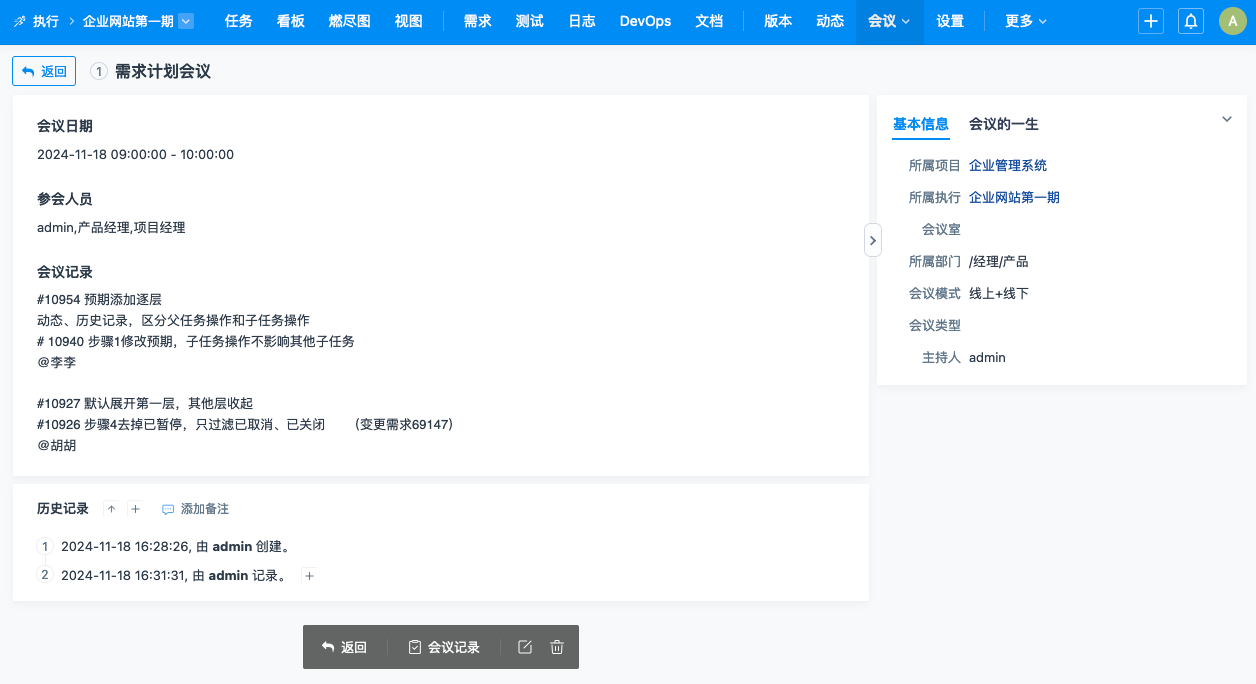
Task: Expand all history entries with plus icon
Action: click(135, 509)
